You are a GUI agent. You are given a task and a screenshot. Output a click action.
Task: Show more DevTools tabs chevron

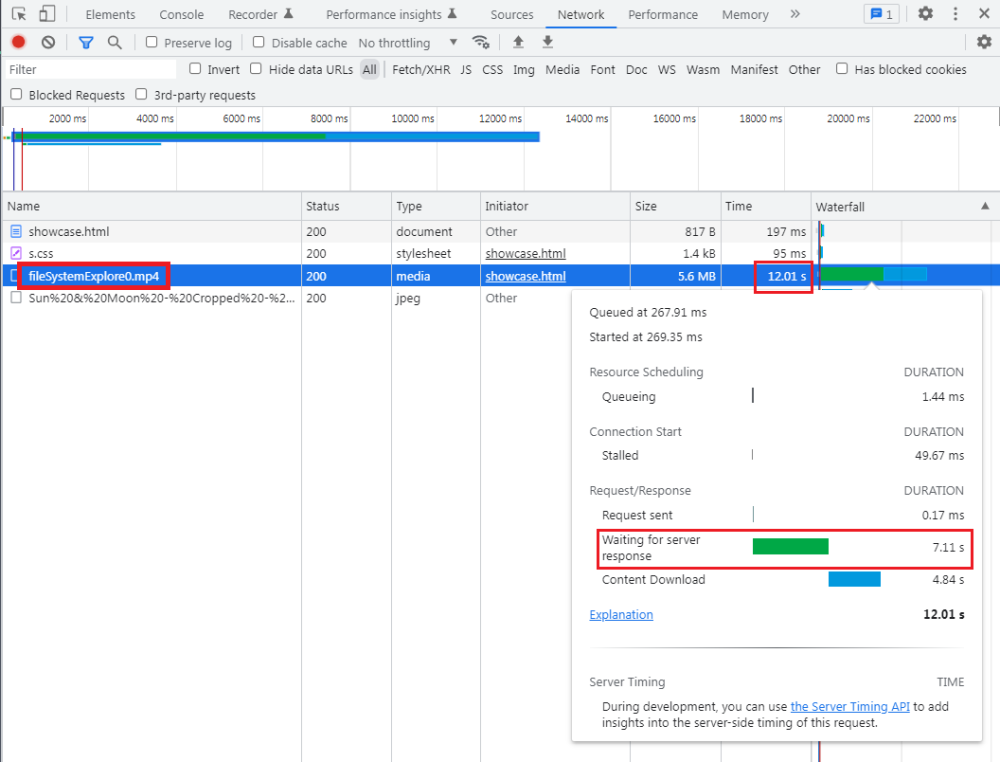[x=795, y=14]
